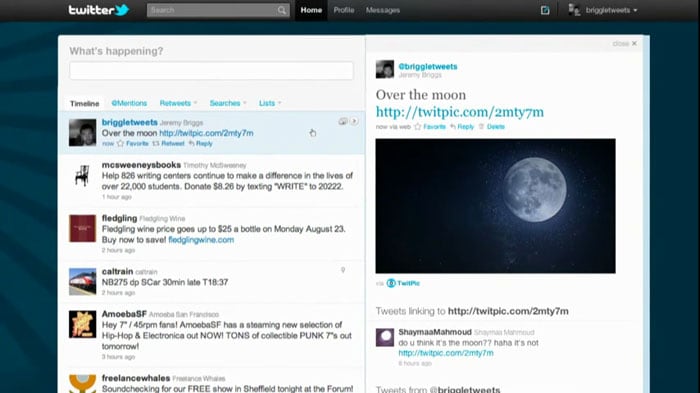
Task: Click @briggletweets username in detail pane
Action: [x=428, y=67]
